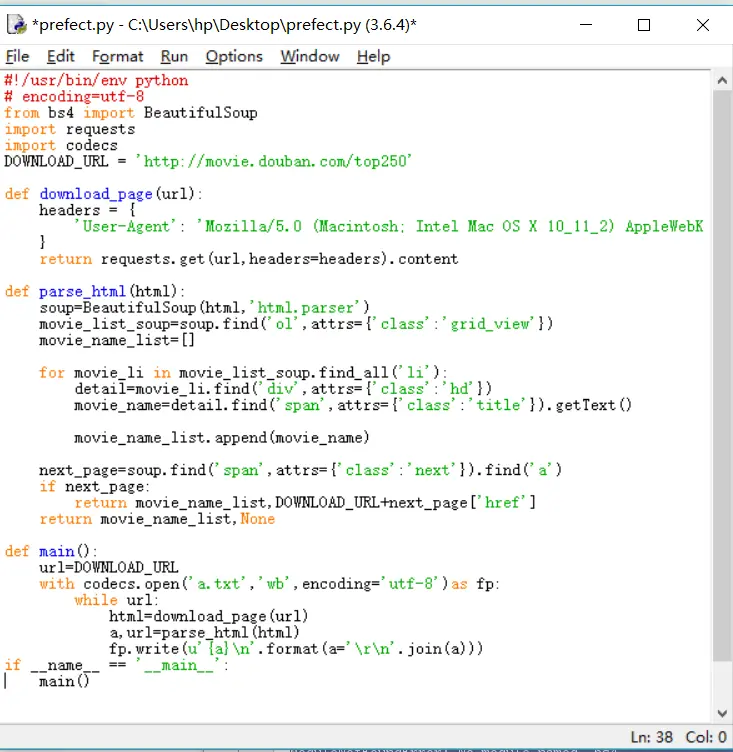Click the 'Ln: 38' status bar indicator

point(651,737)
